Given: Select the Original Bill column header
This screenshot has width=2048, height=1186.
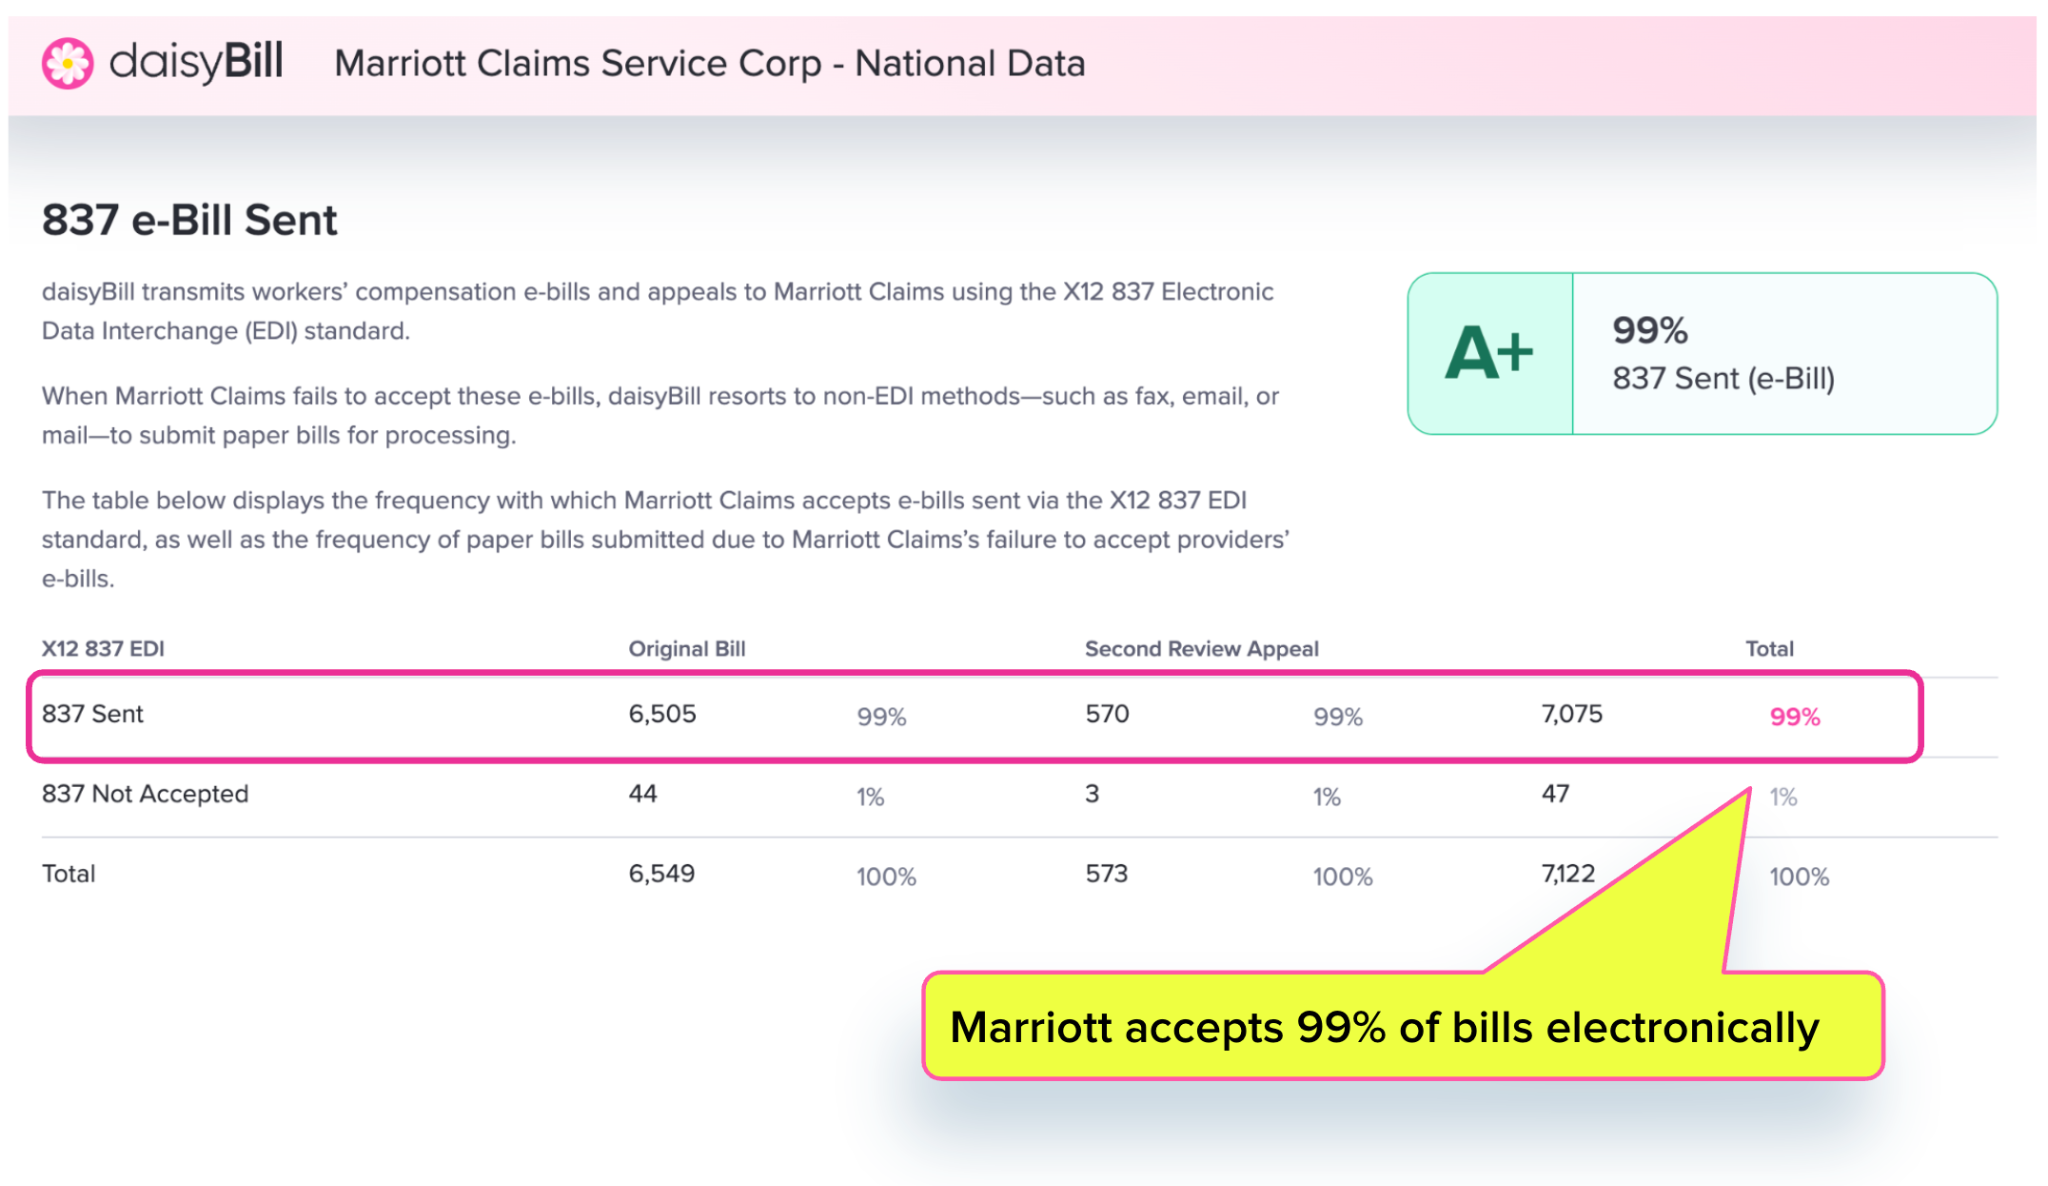Looking at the screenshot, I should (687, 649).
